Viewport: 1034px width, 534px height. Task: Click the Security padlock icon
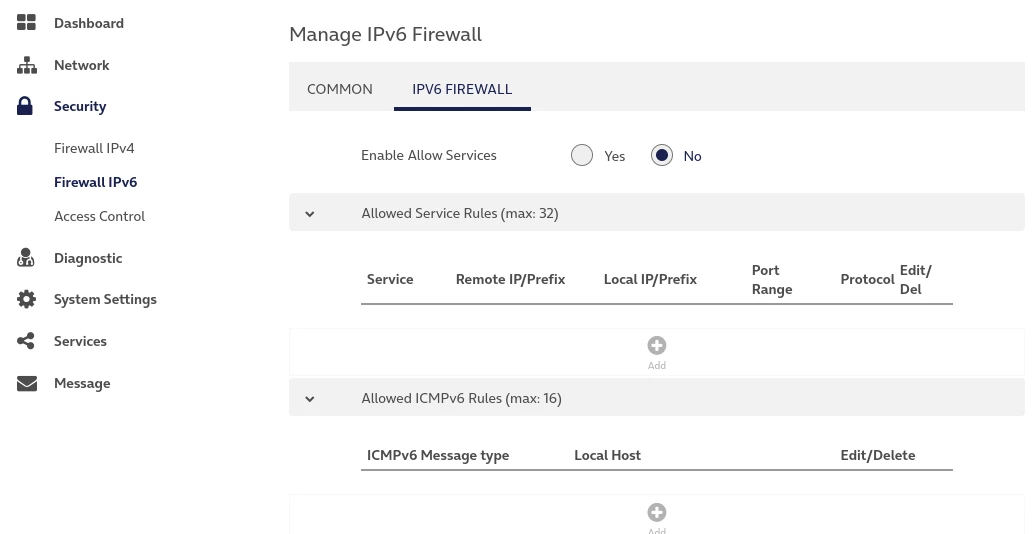click(26, 106)
